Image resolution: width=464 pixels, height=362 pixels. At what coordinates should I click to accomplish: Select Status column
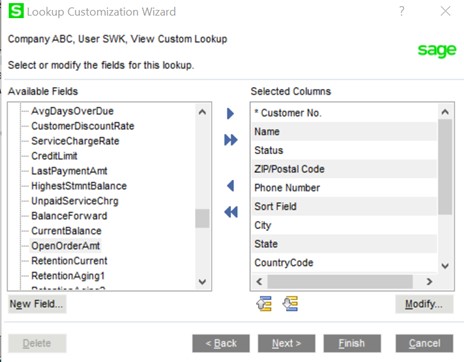pyautogui.click(x=344, y=150)
